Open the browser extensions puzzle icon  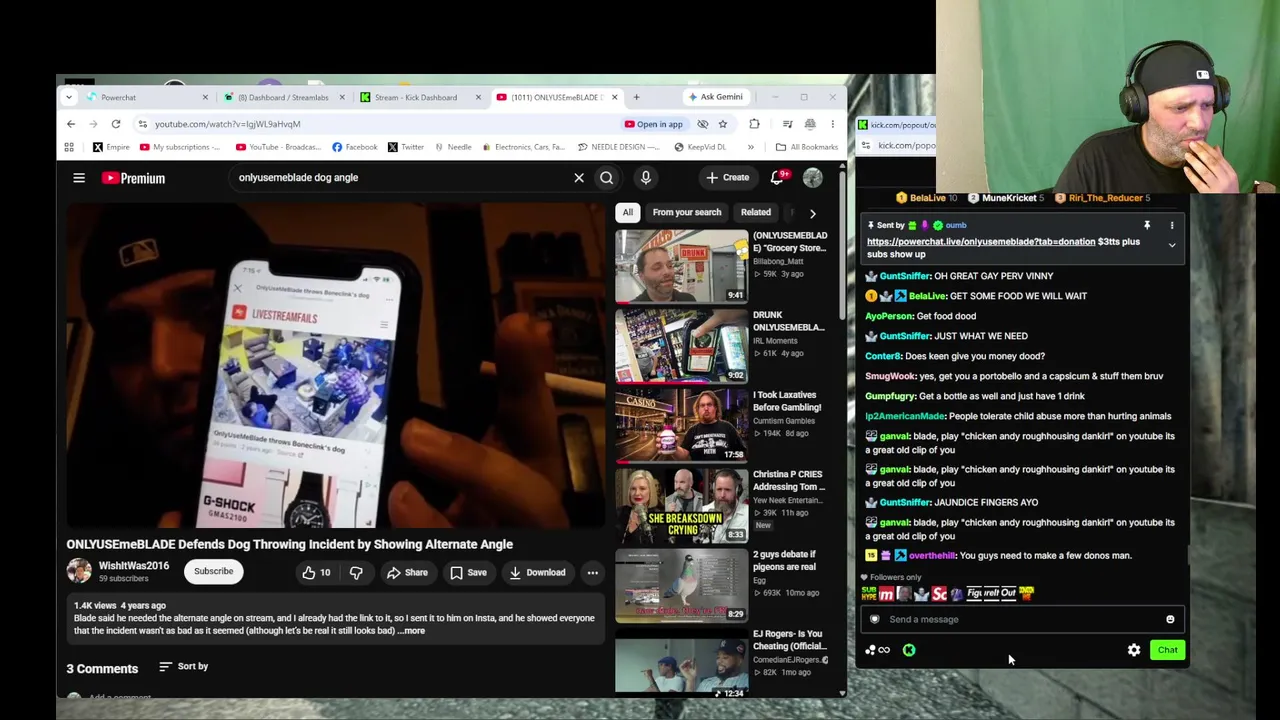754,124
